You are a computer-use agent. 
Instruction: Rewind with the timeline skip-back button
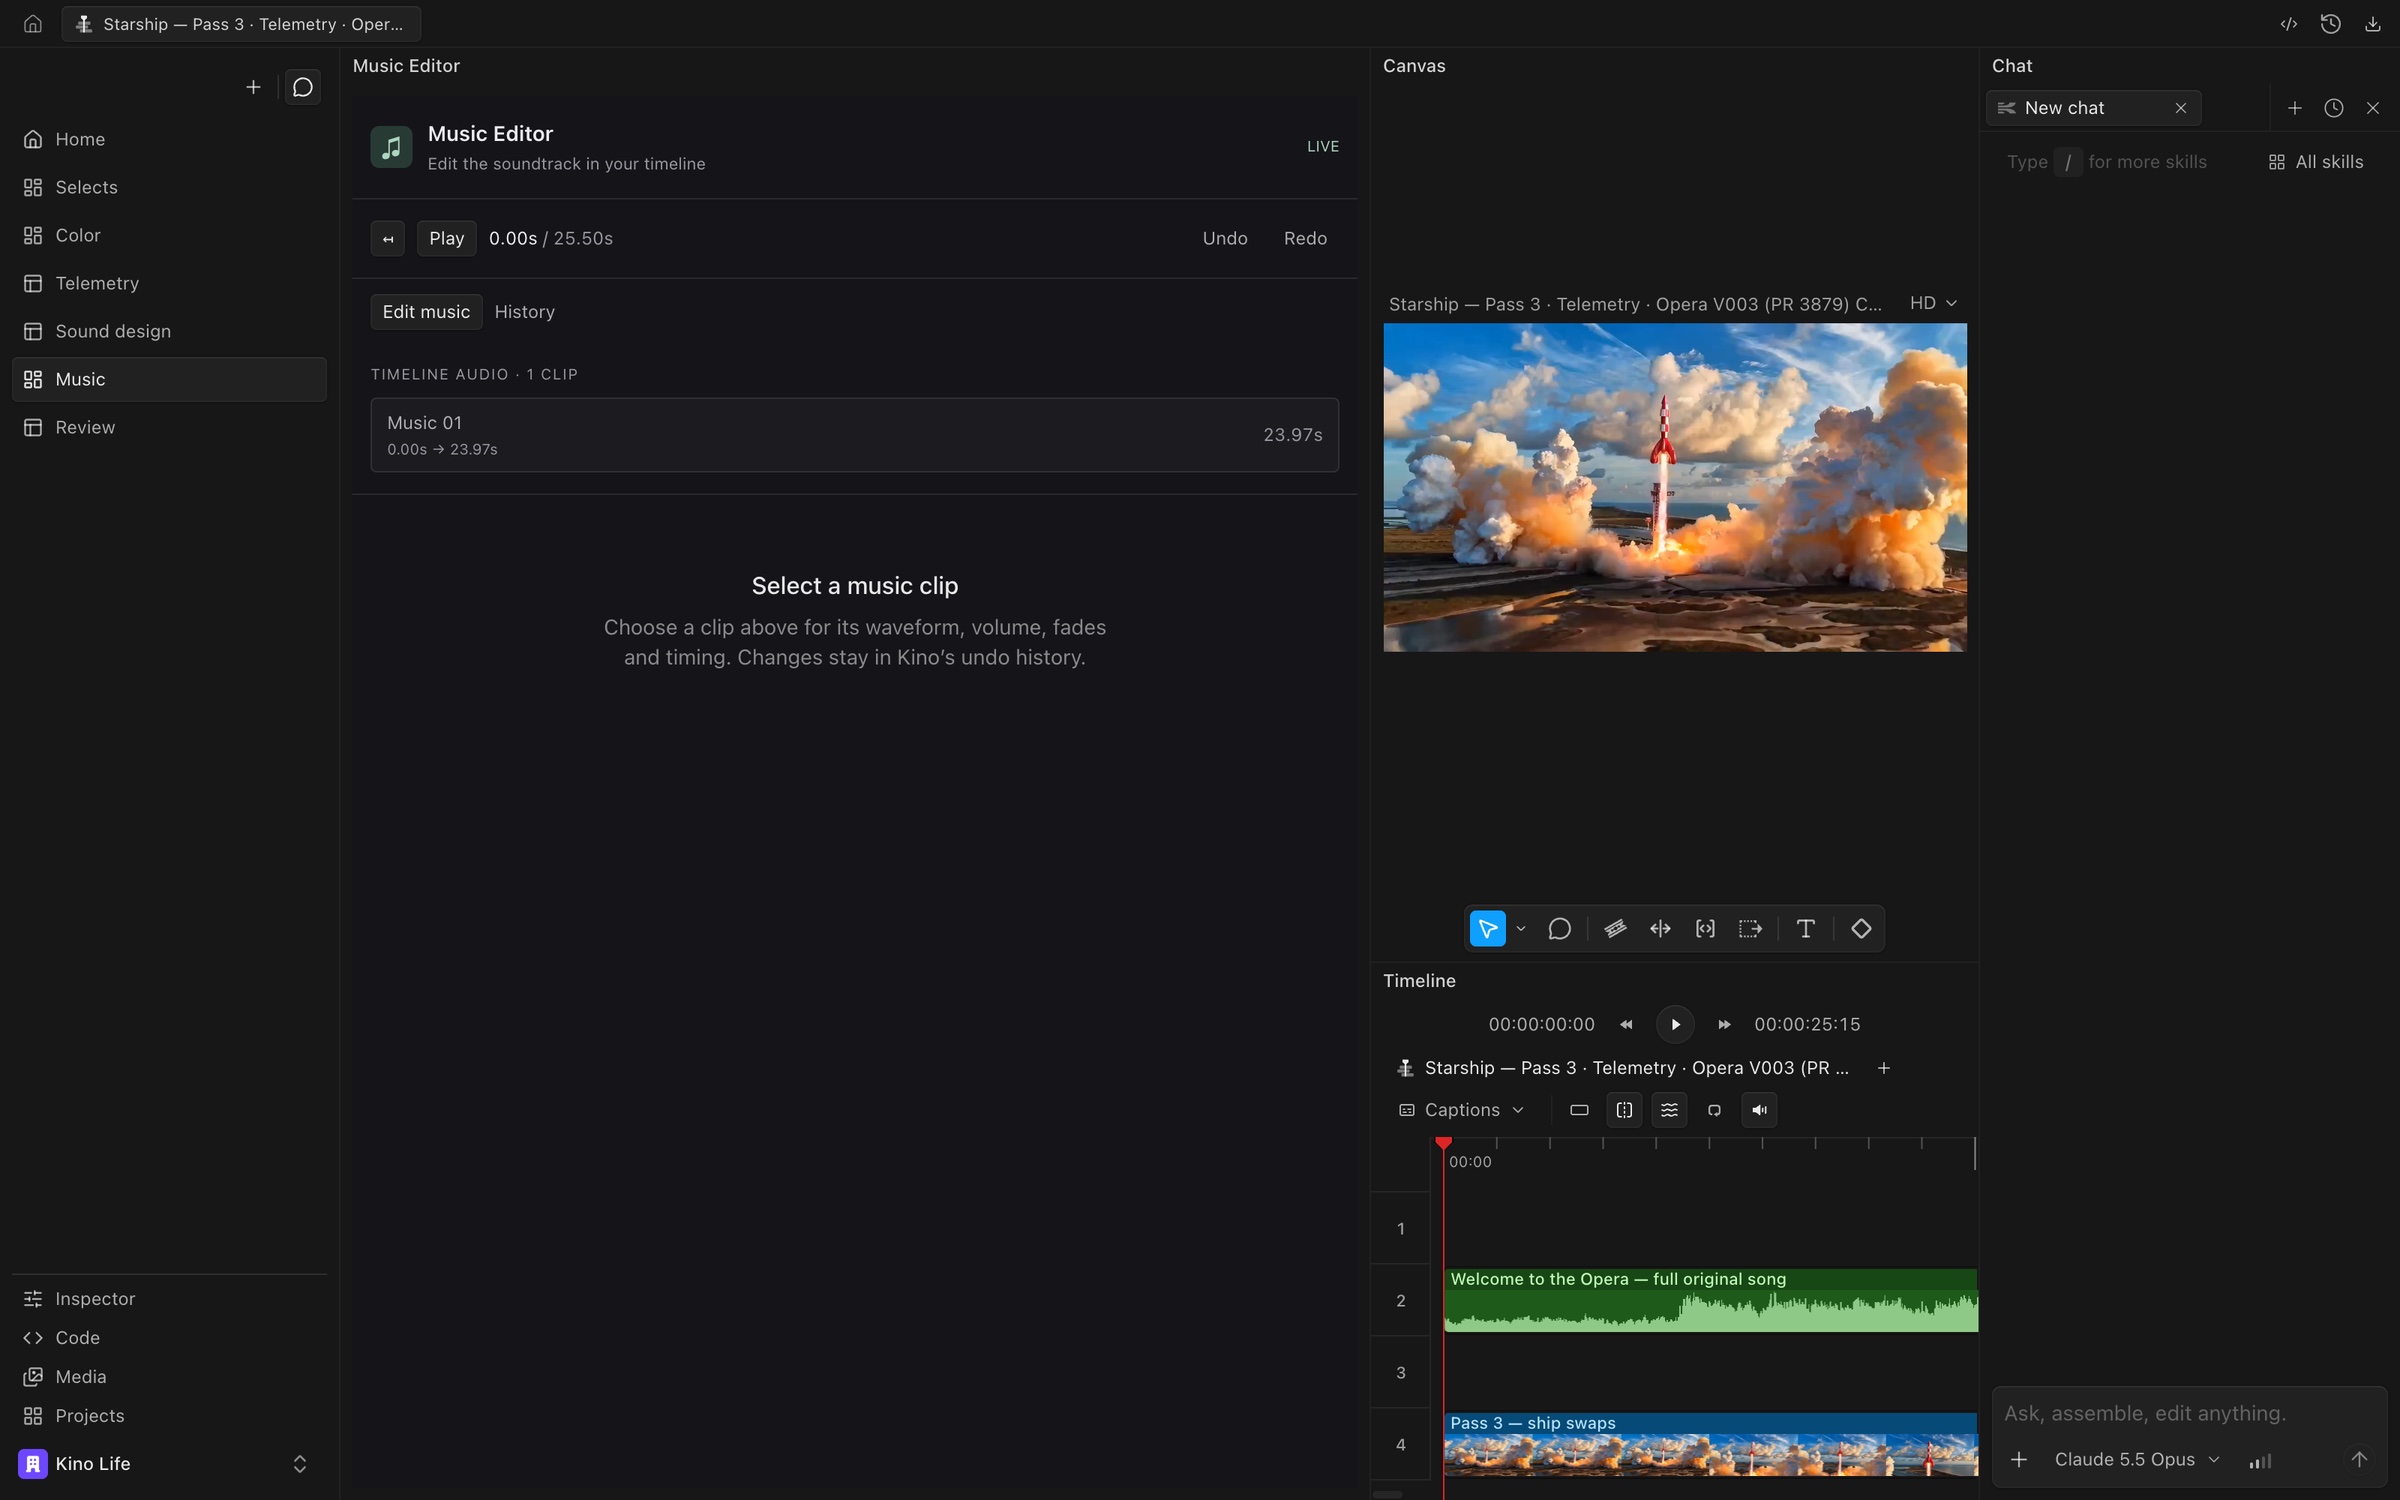[x=1626, y=1024]
